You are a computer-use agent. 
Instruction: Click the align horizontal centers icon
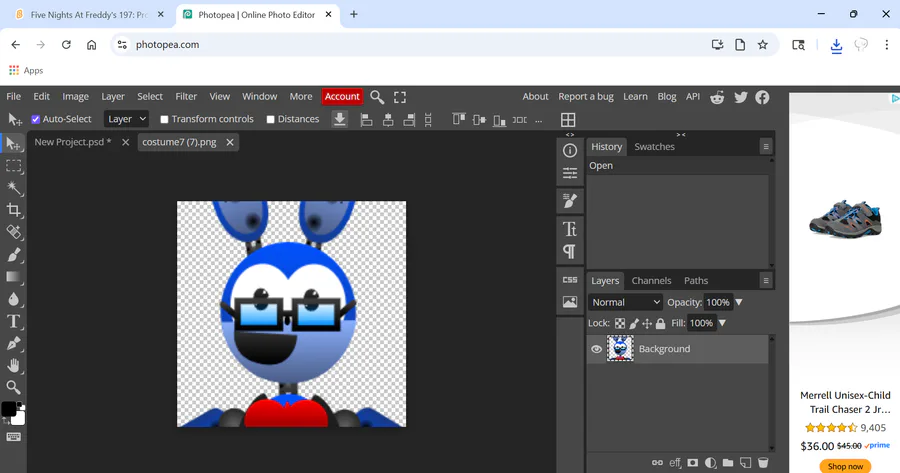388,120
